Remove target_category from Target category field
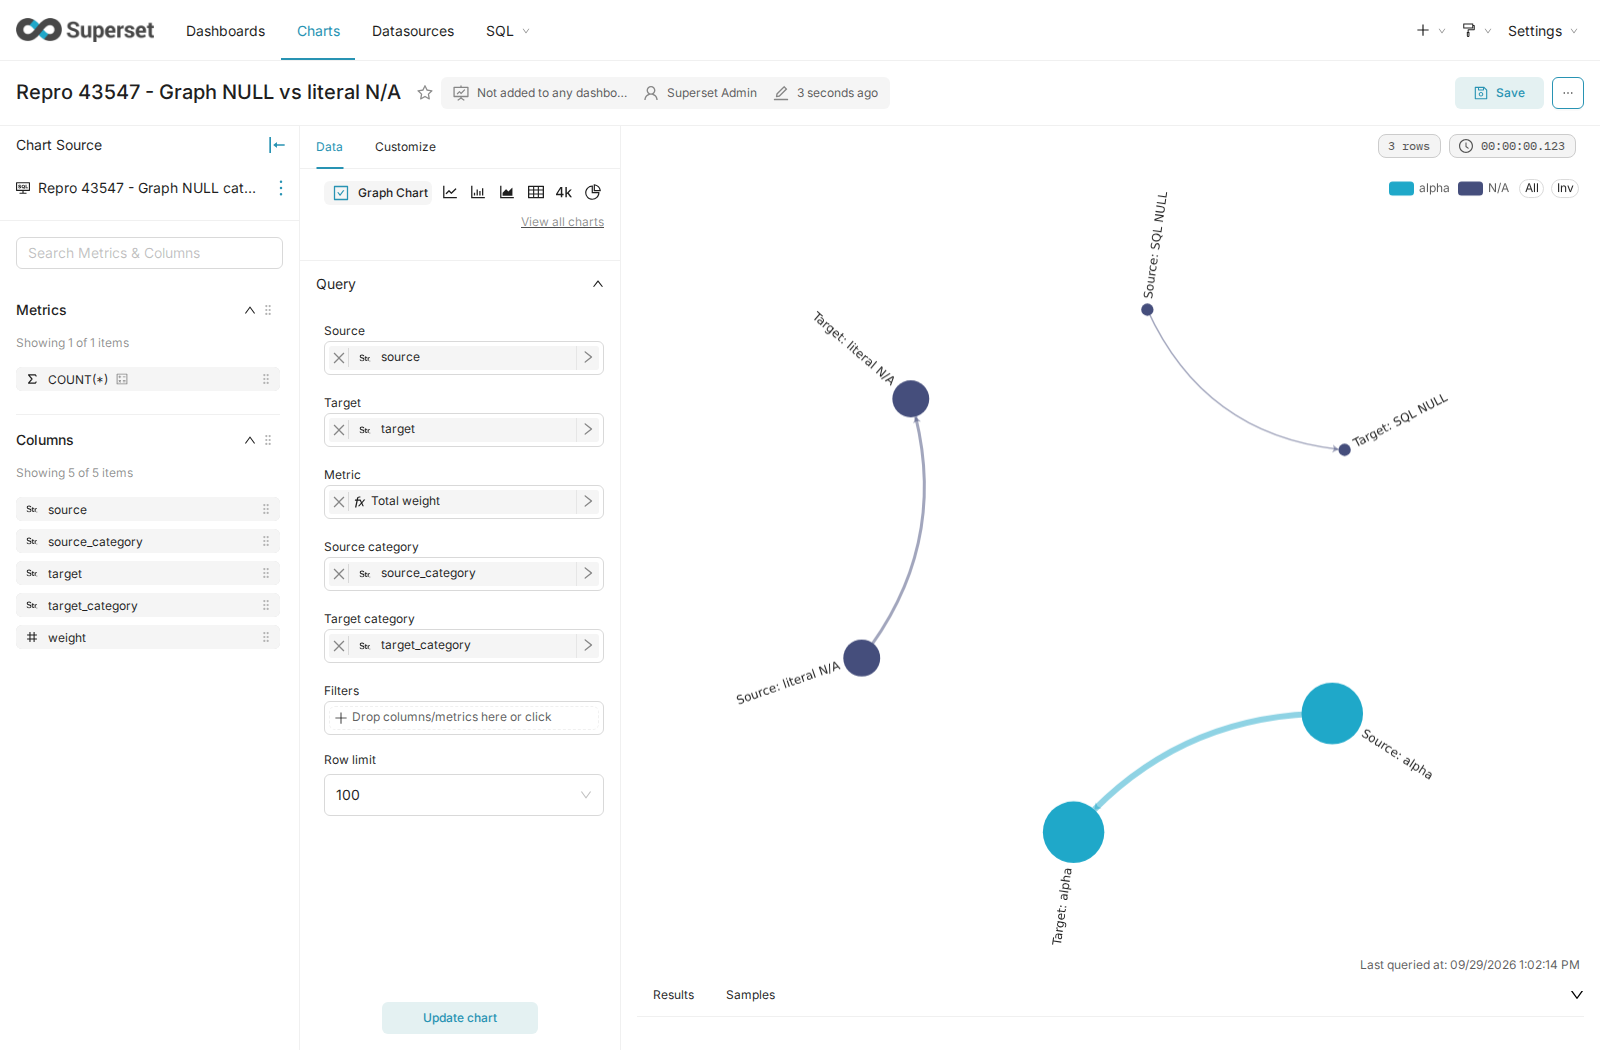The width and height of the screenshot is (1600, 1050). [x=339, y=646]
